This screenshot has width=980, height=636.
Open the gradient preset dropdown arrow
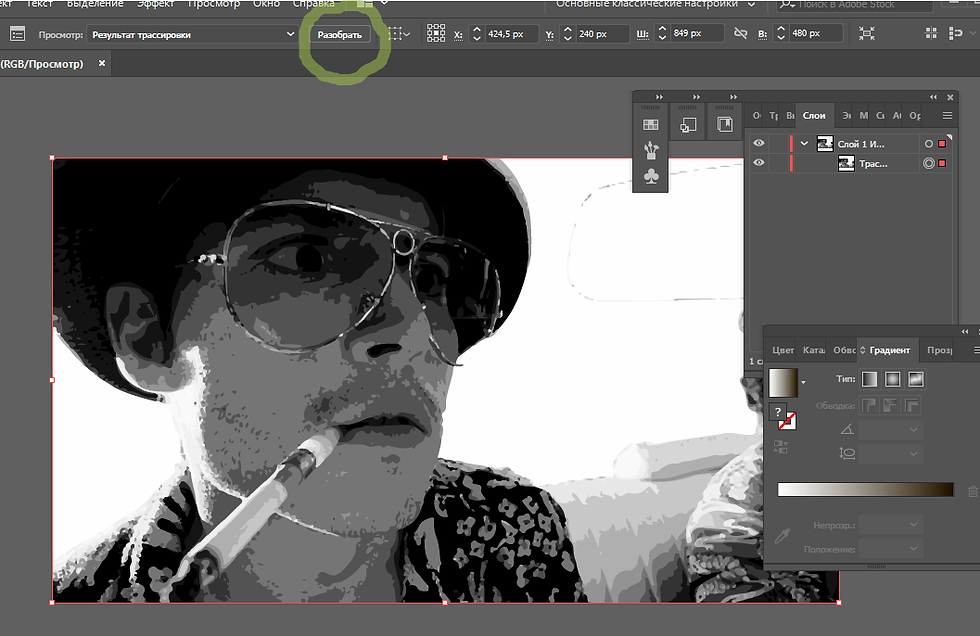[x=803, y=382]
